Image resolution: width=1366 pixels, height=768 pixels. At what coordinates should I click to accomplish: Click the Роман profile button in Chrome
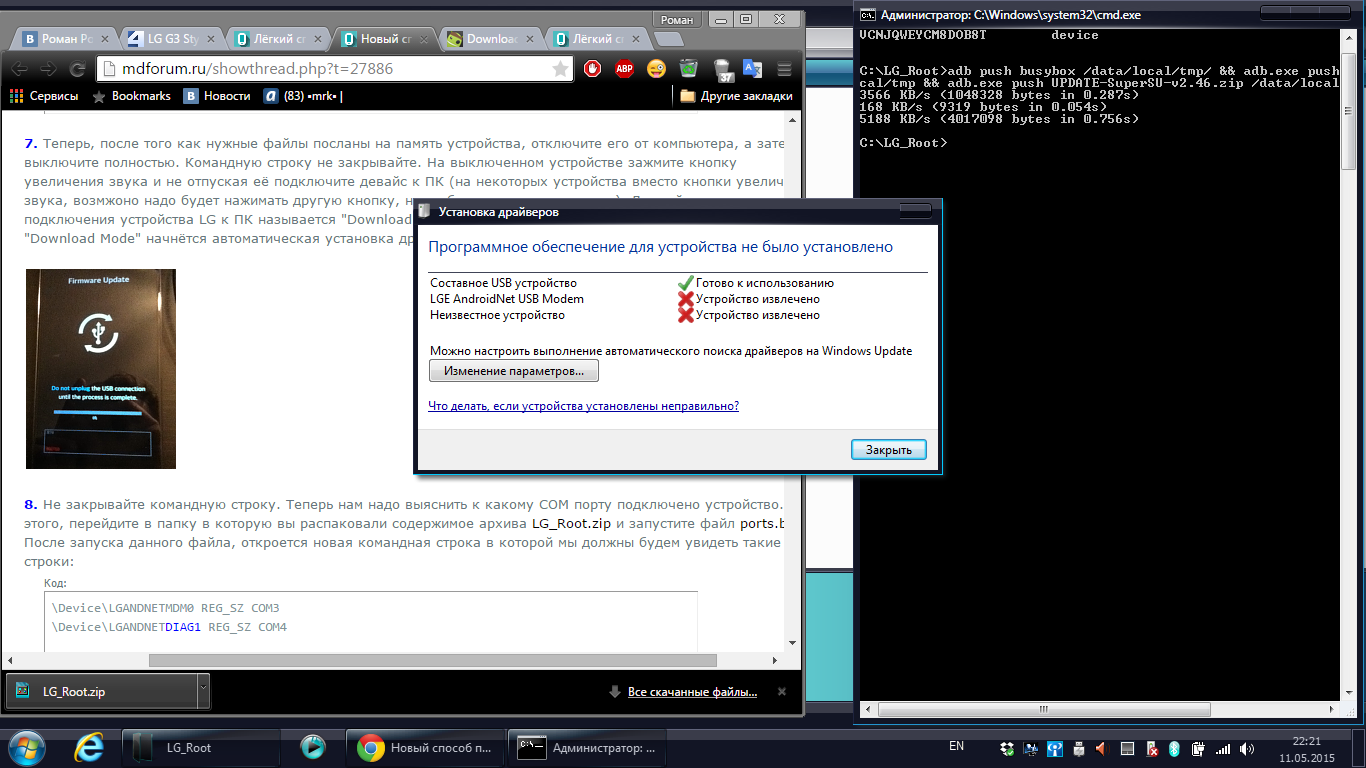click(x=677, y=19)
